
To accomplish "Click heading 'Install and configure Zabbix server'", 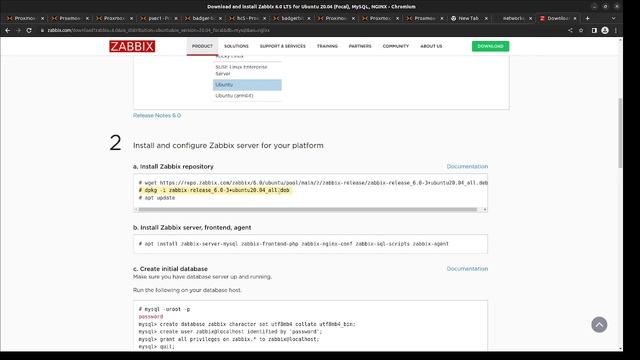I will coord(228,146).
